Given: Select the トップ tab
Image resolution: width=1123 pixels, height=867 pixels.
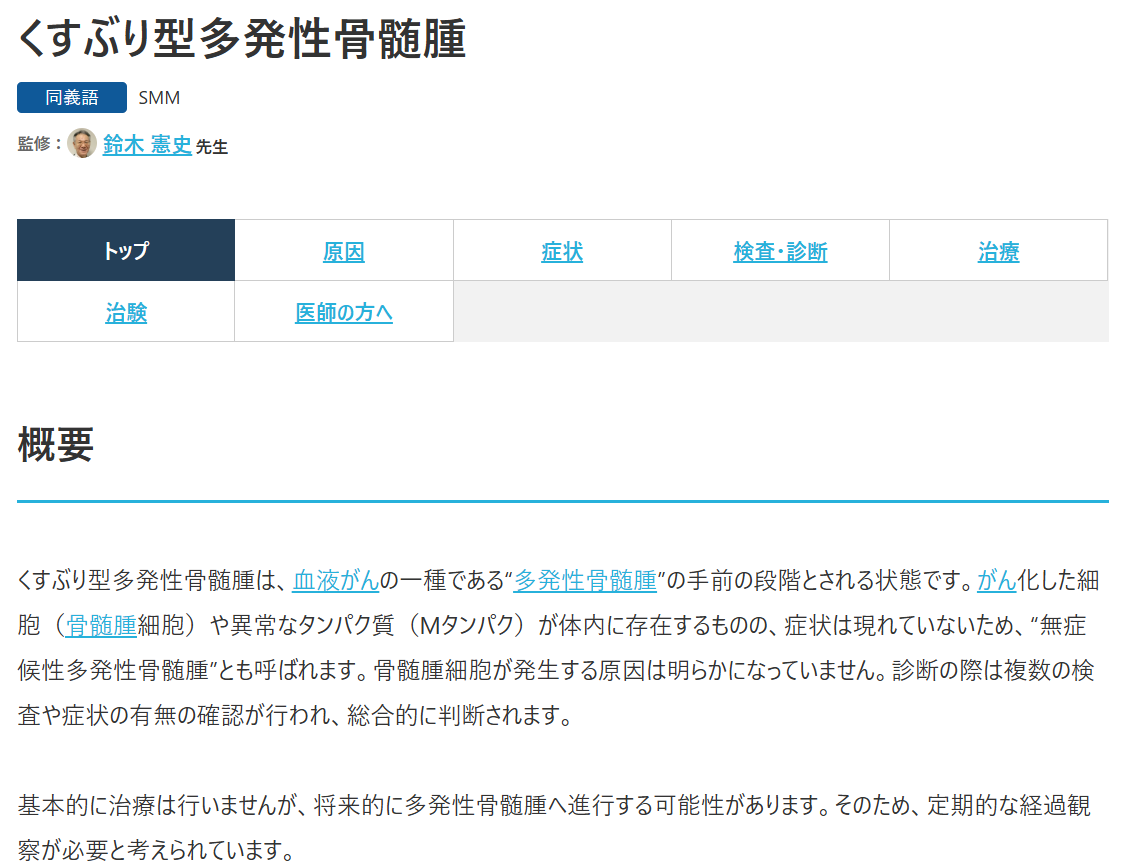Looking at the screenshot, I should [126, 251].
